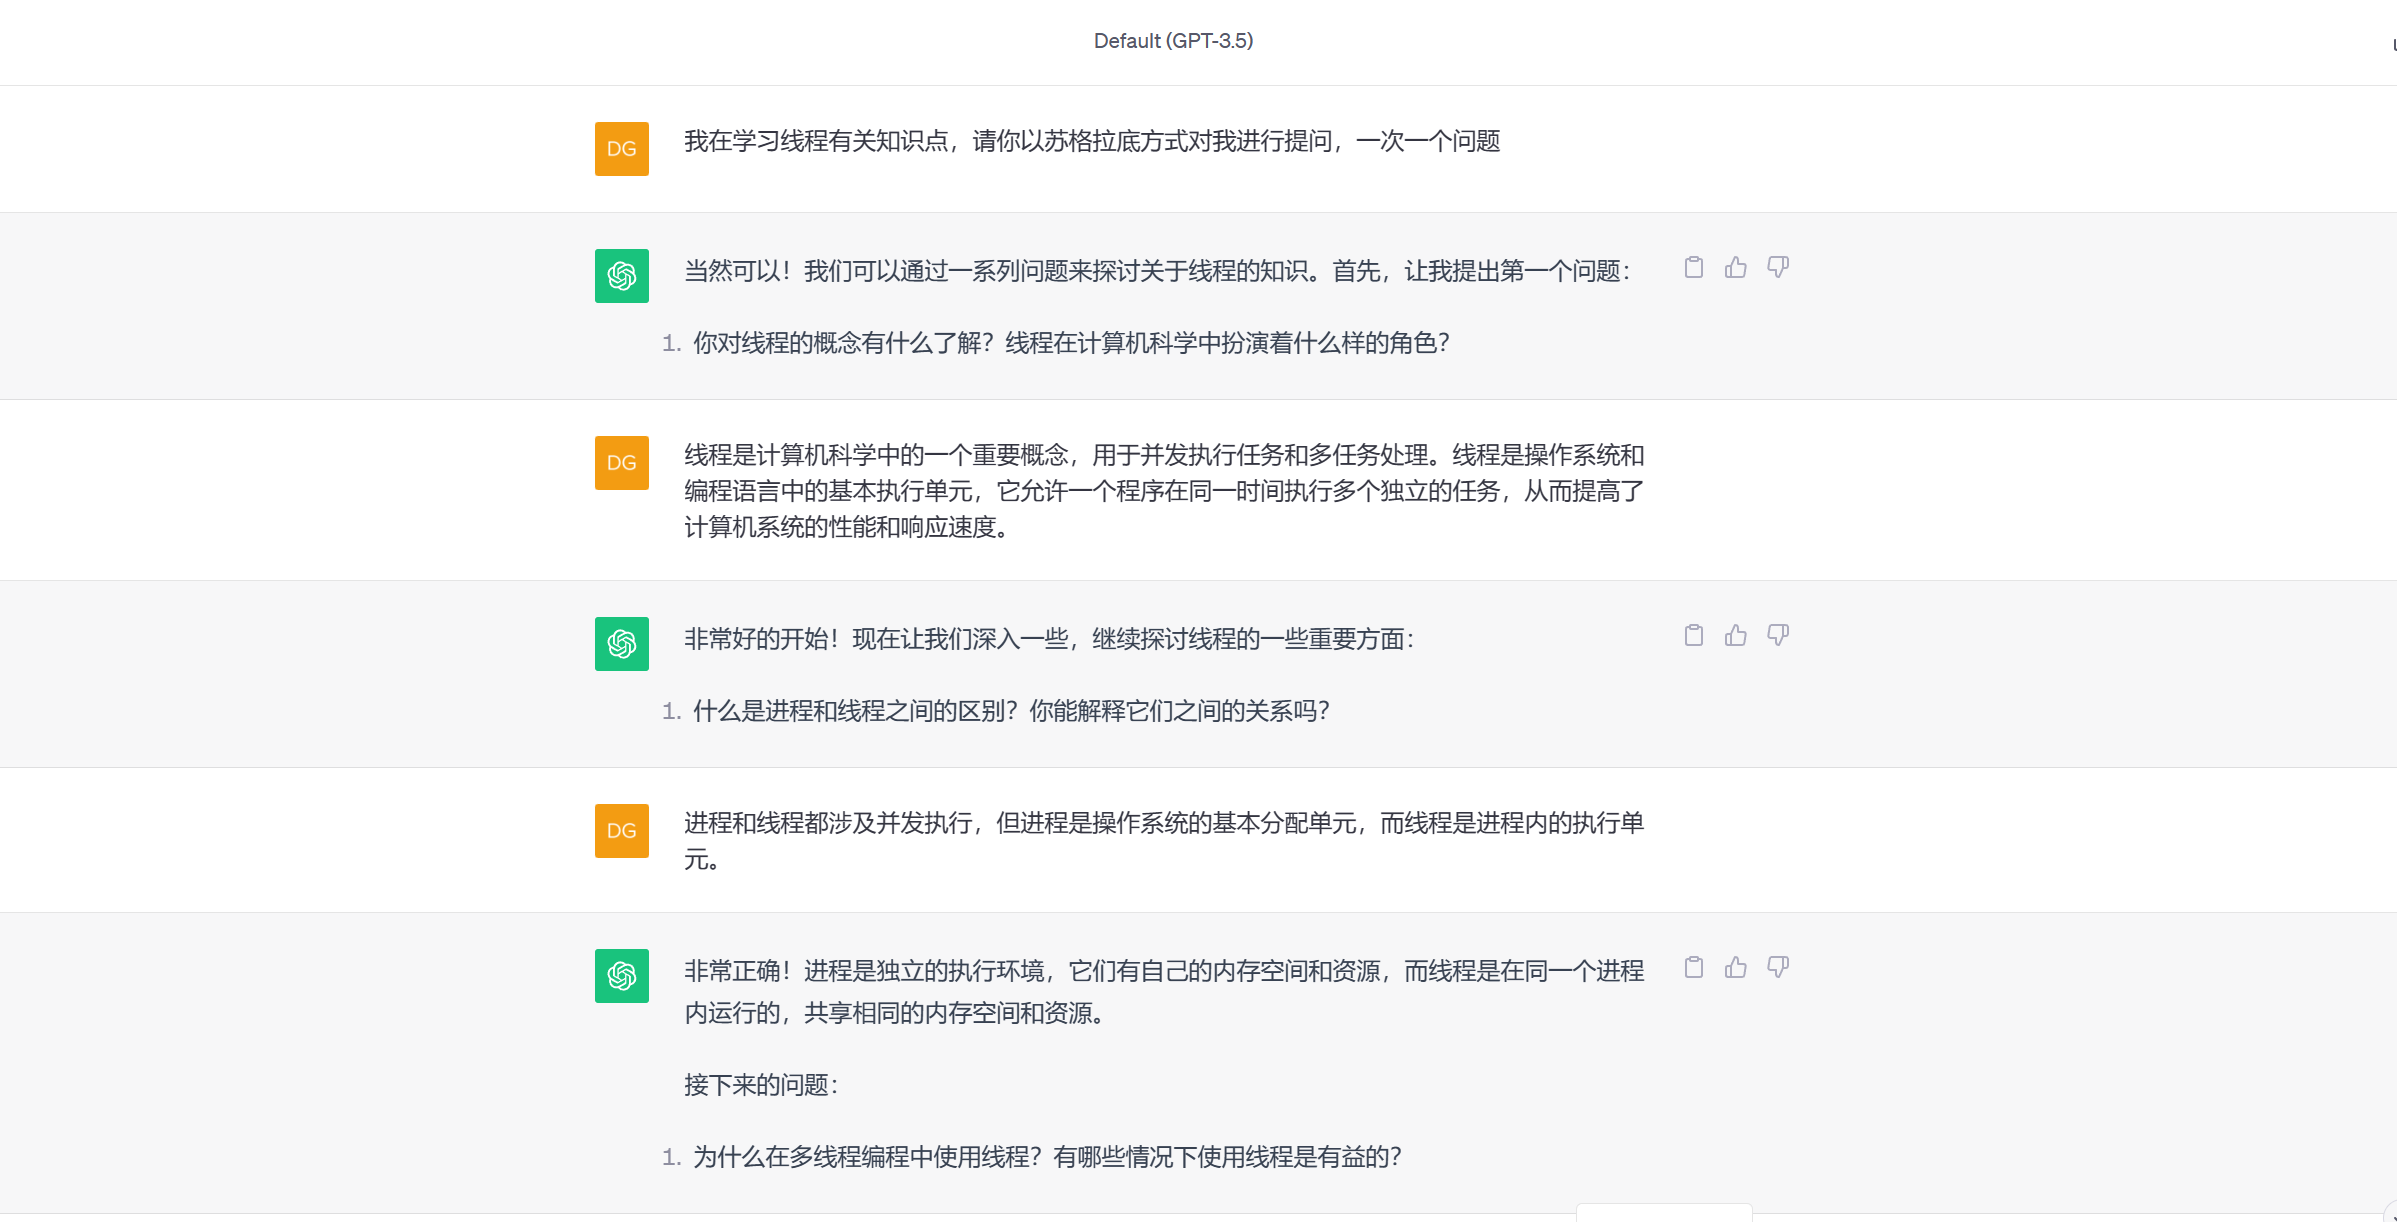Copy the second reply about processes versus threads
Image resolution: width=2397 pixels, height=1222 pixels.
1693,635
